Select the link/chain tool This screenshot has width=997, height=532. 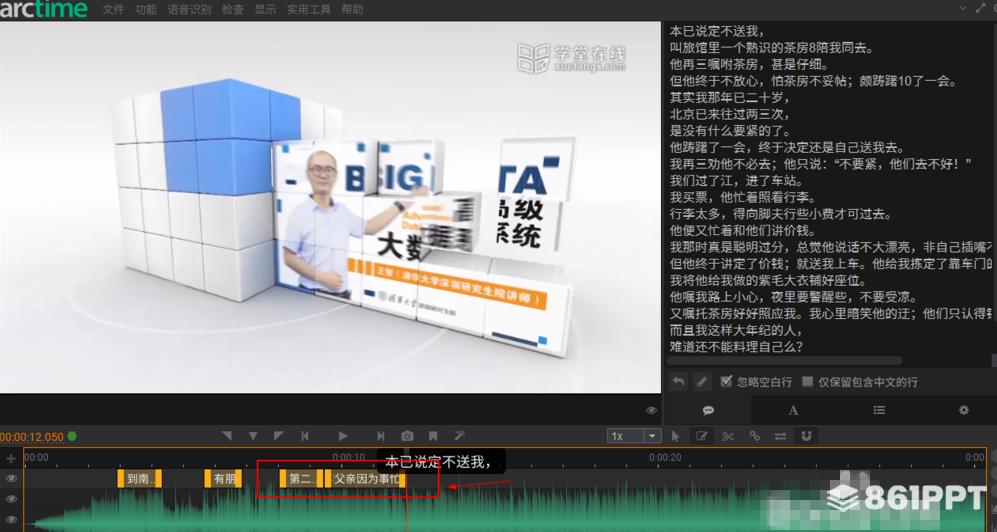tap(754, 436)
